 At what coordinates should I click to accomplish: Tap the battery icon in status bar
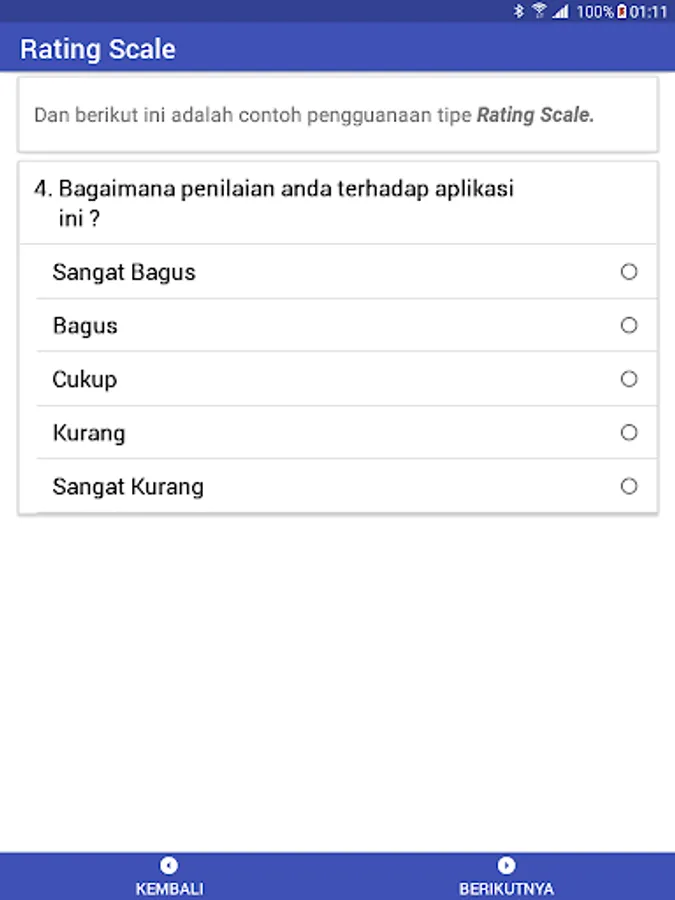tap(622, 11)
